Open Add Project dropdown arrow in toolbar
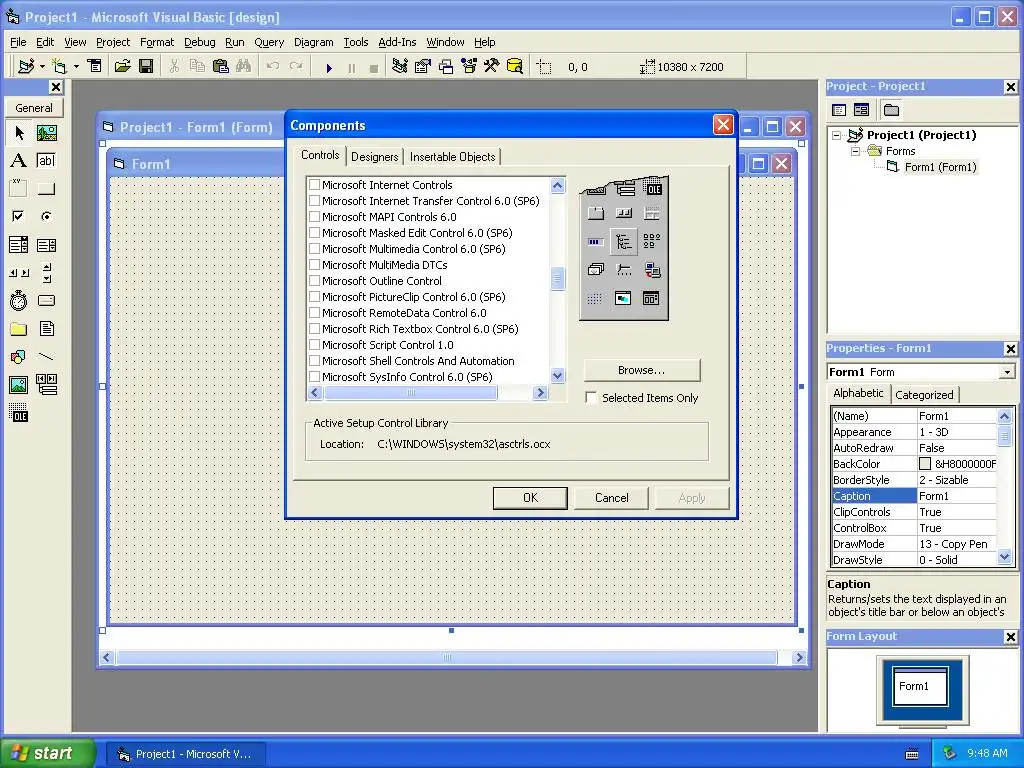The image size is (1024, 768). (x=42, y=66)
